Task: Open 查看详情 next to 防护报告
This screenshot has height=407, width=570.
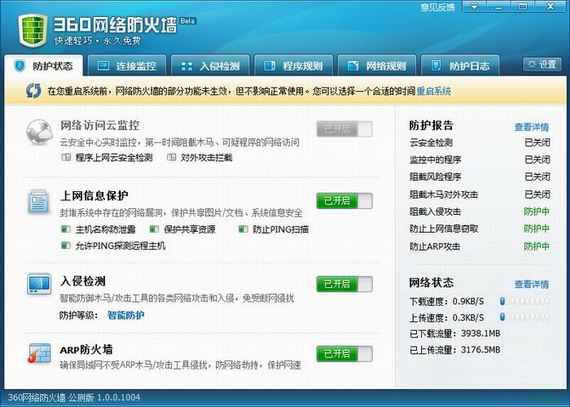Action: click(x=531, y=127)
